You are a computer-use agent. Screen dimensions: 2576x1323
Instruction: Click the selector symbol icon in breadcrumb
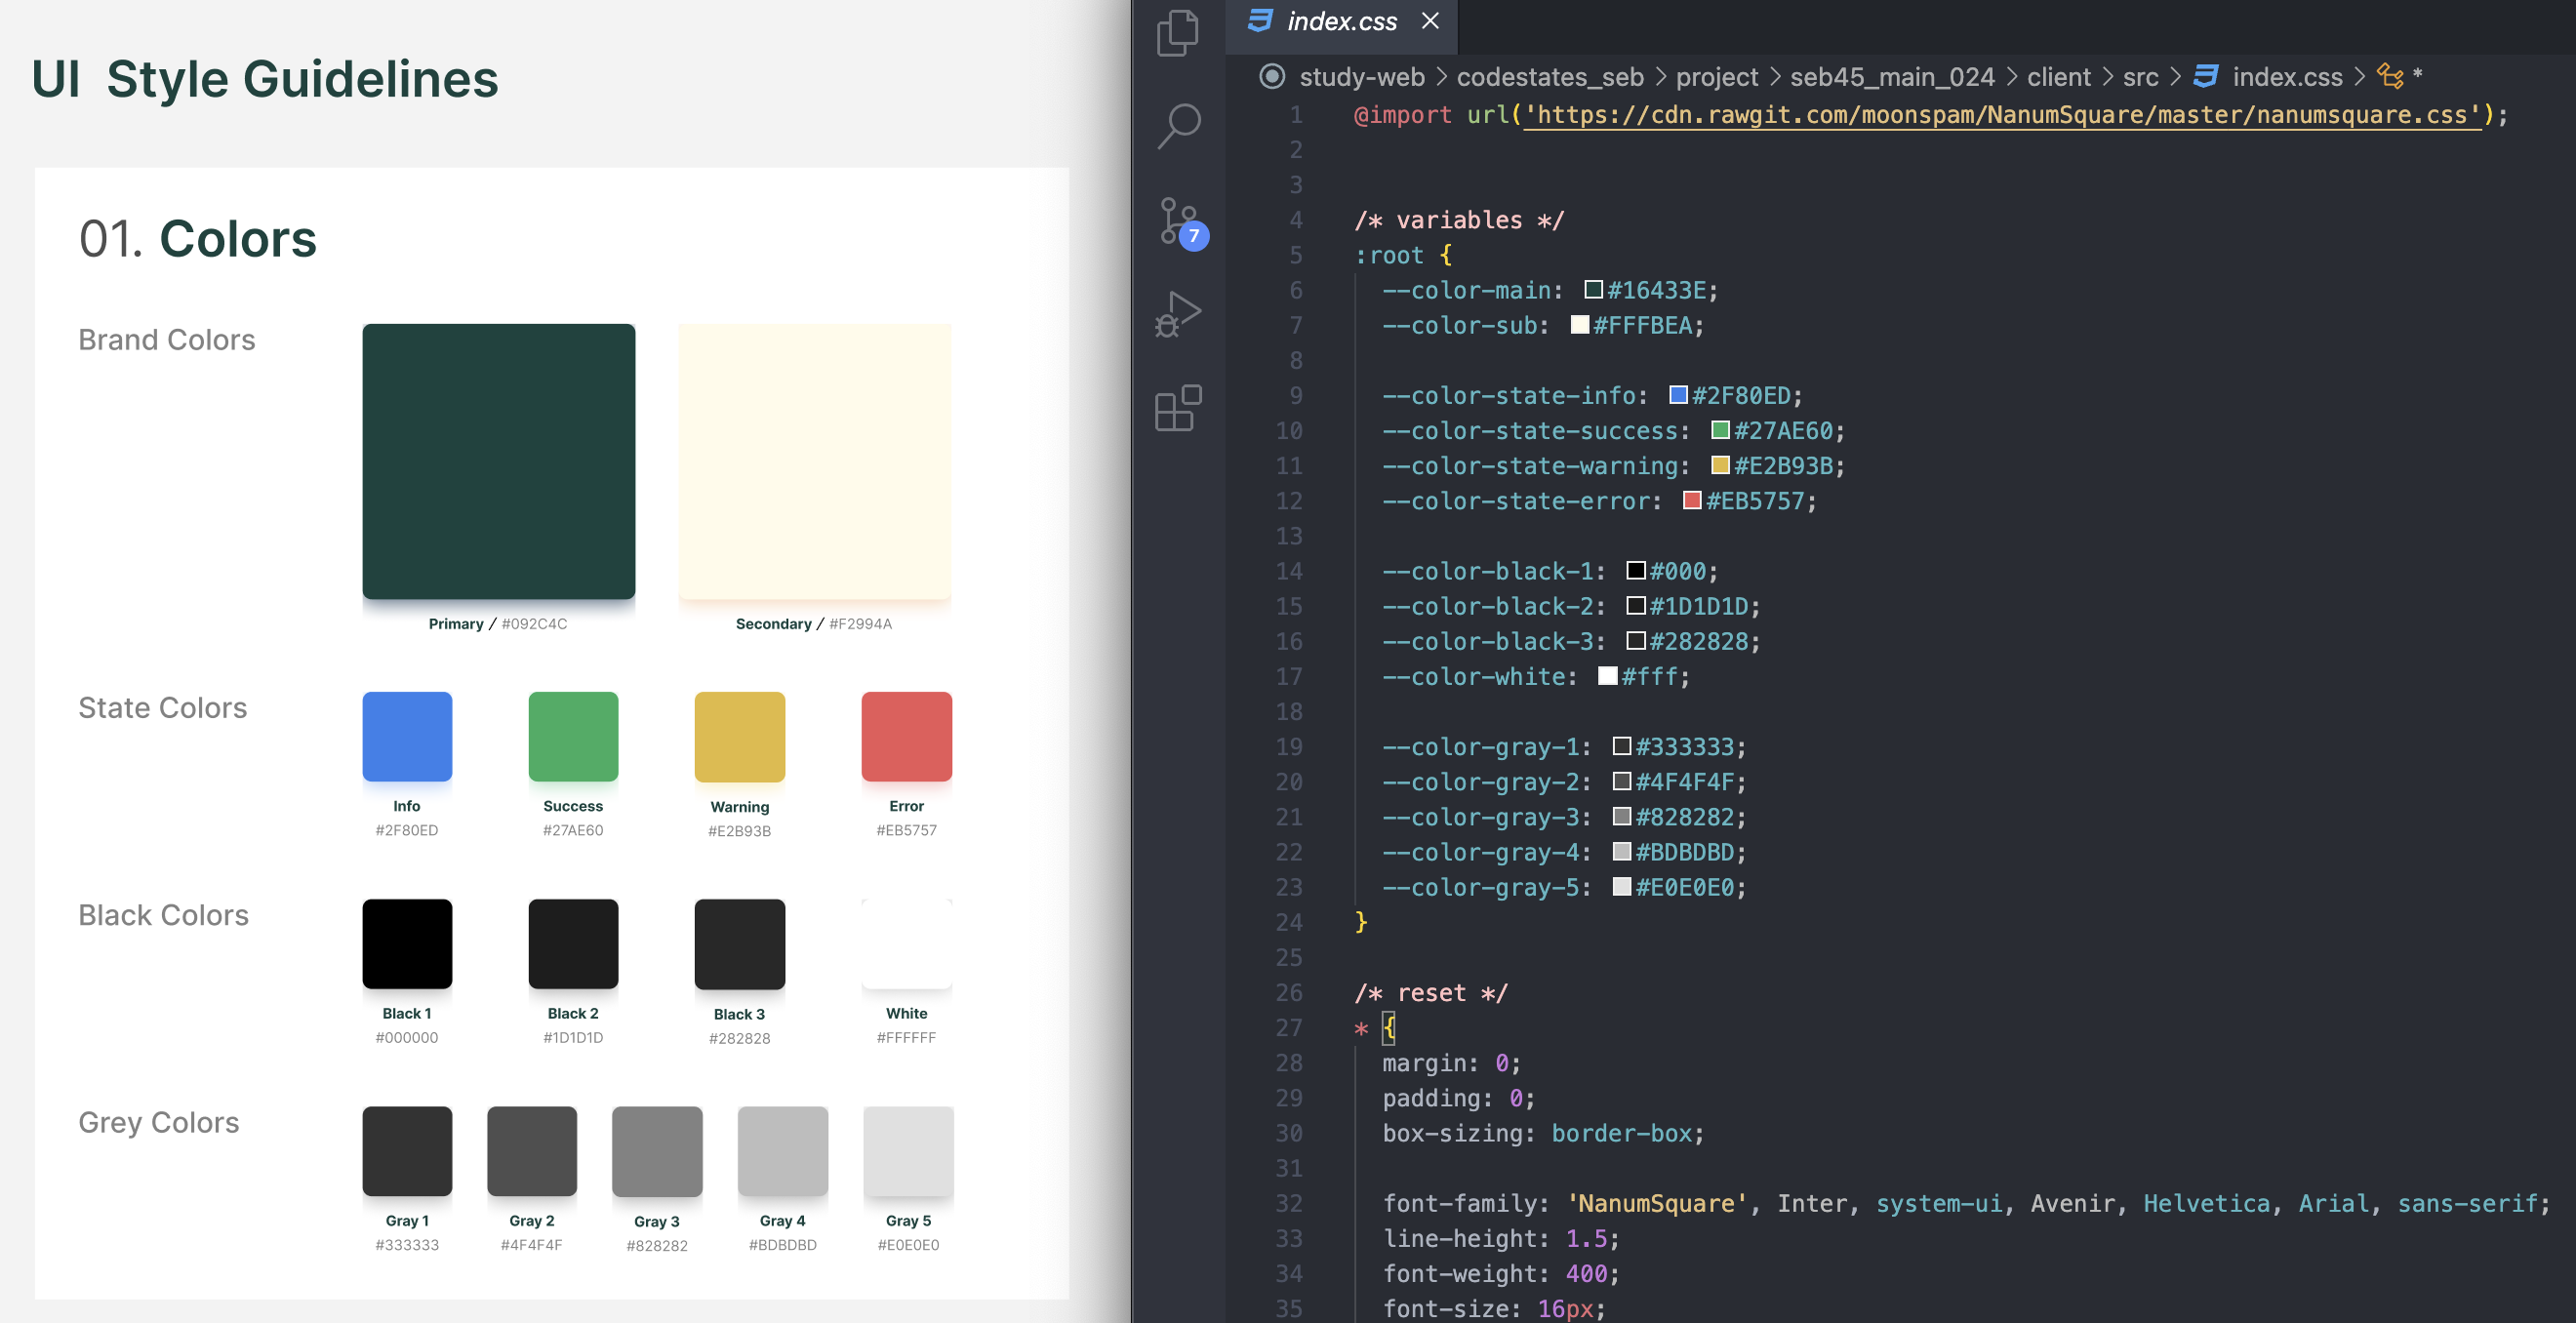[x=2390, y=76]
